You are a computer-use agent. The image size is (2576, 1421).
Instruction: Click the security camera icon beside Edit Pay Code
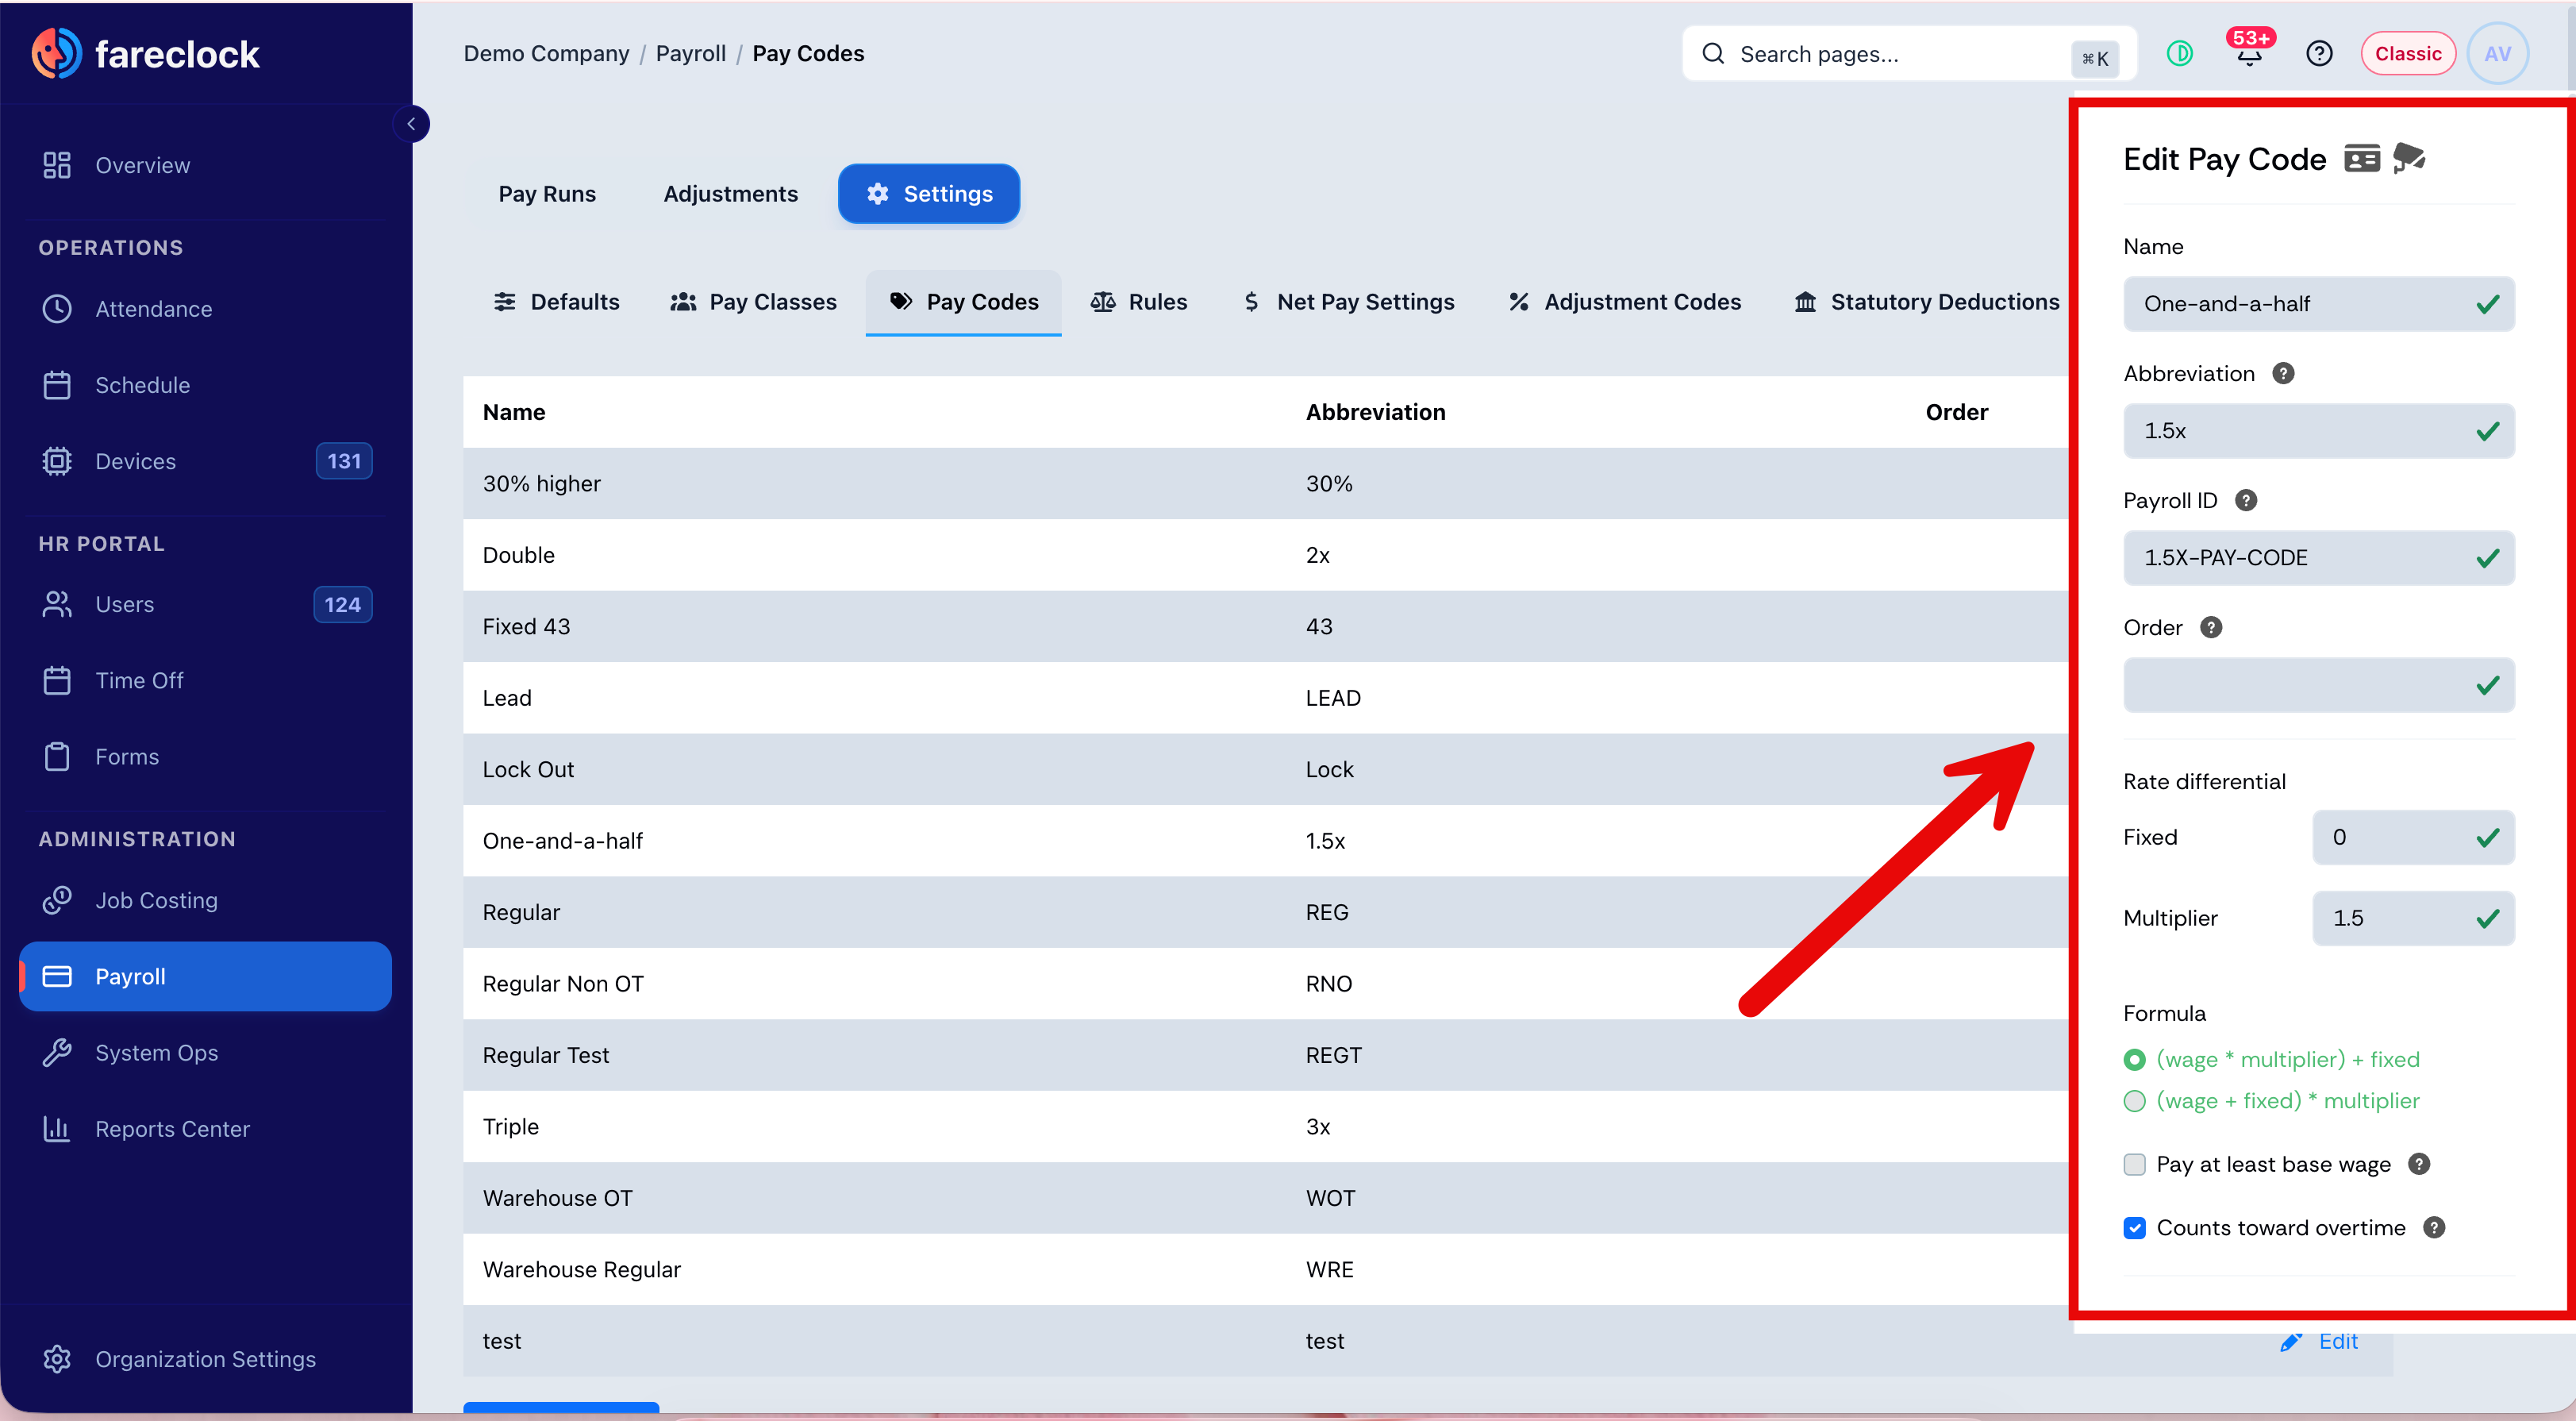coord(2409,158)
